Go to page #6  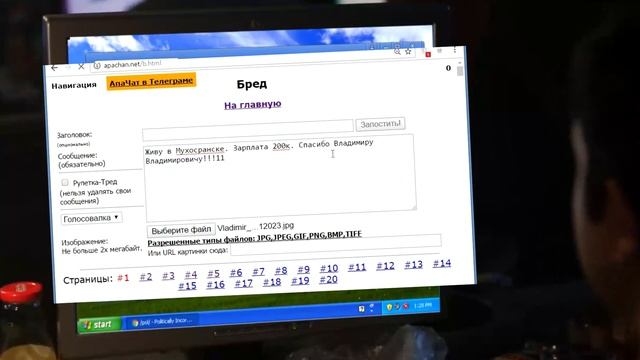pyautogui.click(x=236, y=272)
